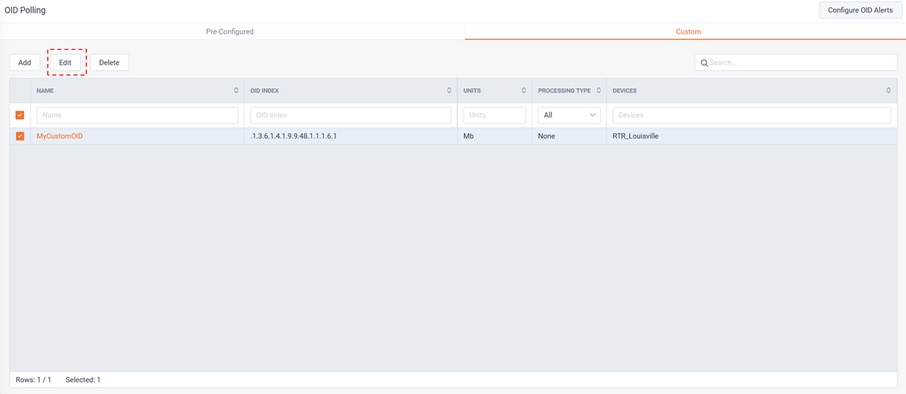Click the search magnifier icon

click(704, 62)
